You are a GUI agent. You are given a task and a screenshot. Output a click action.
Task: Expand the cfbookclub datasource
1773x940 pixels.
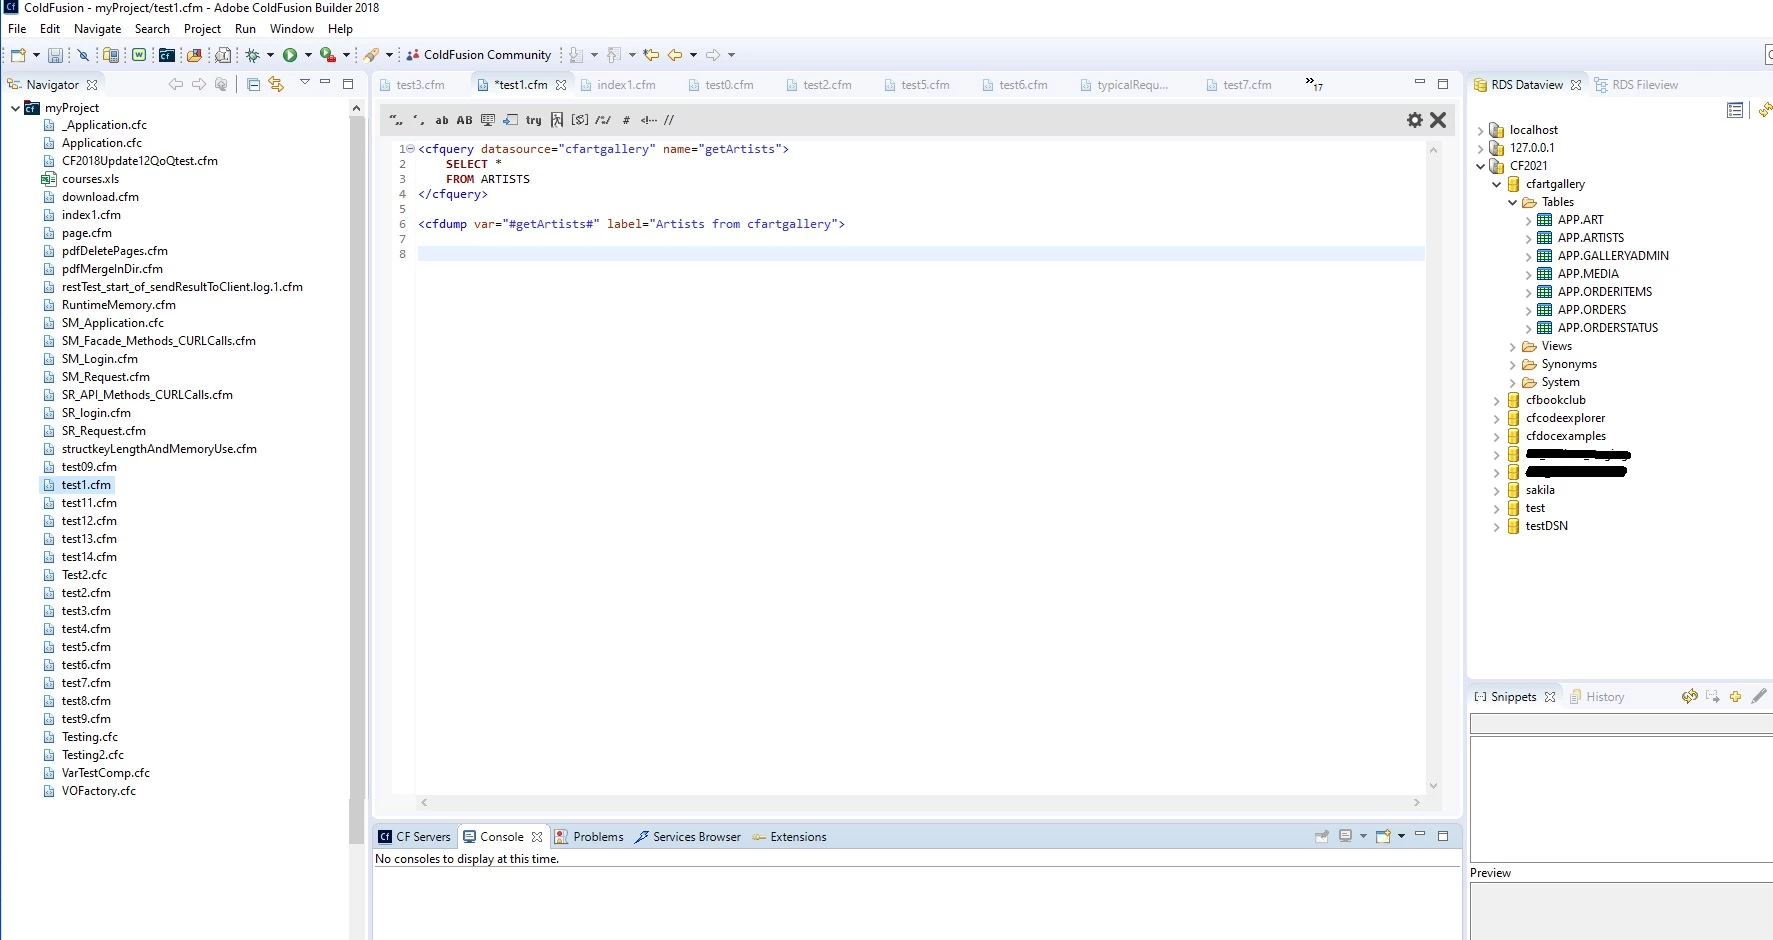[x=1497, y=401]
